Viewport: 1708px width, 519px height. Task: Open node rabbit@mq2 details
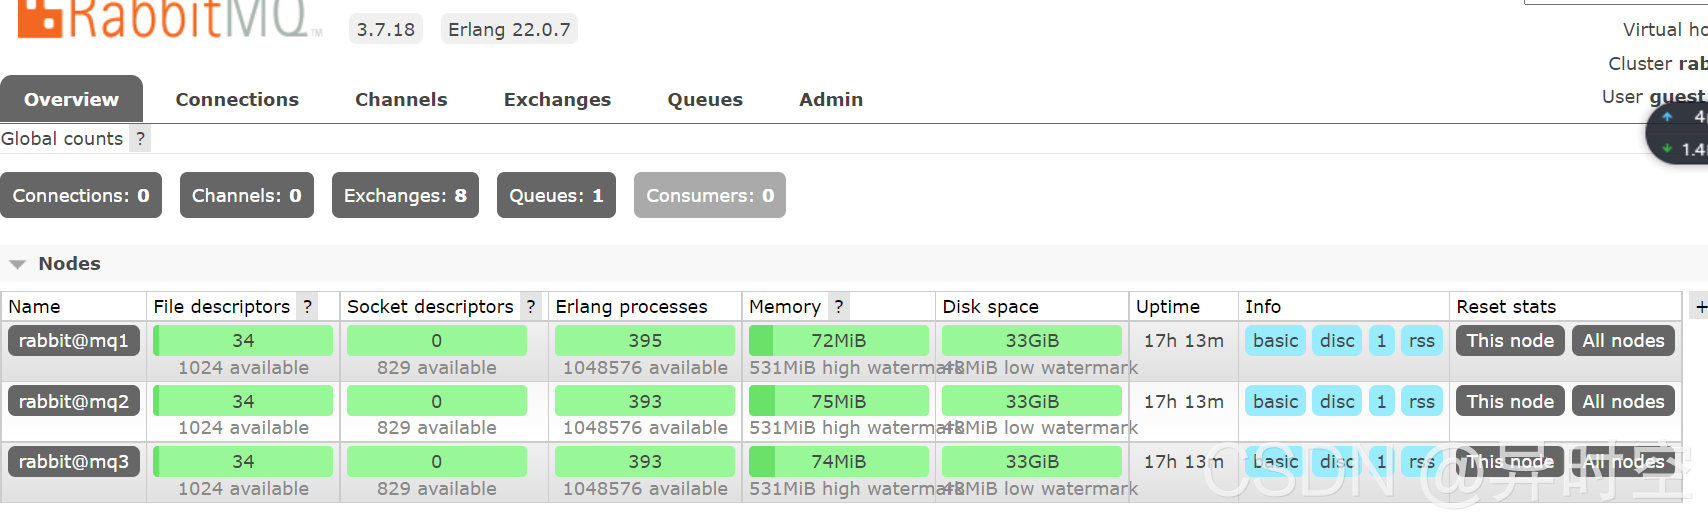74,401
